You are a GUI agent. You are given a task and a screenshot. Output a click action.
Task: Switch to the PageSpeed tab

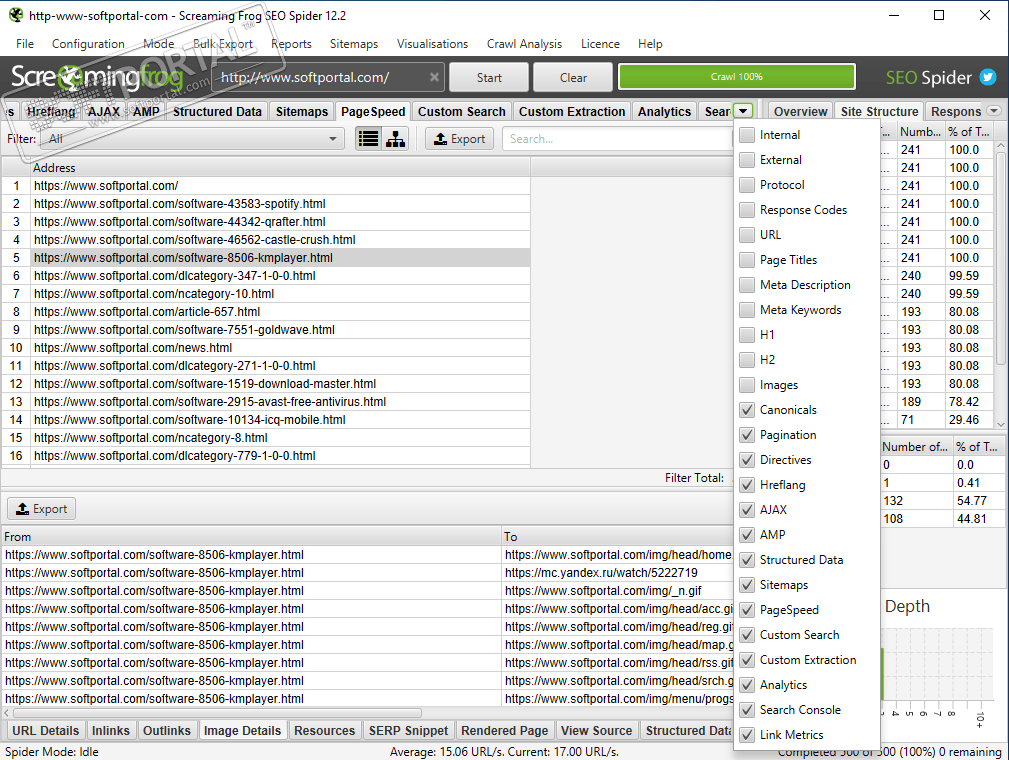(x=373, y=111)
